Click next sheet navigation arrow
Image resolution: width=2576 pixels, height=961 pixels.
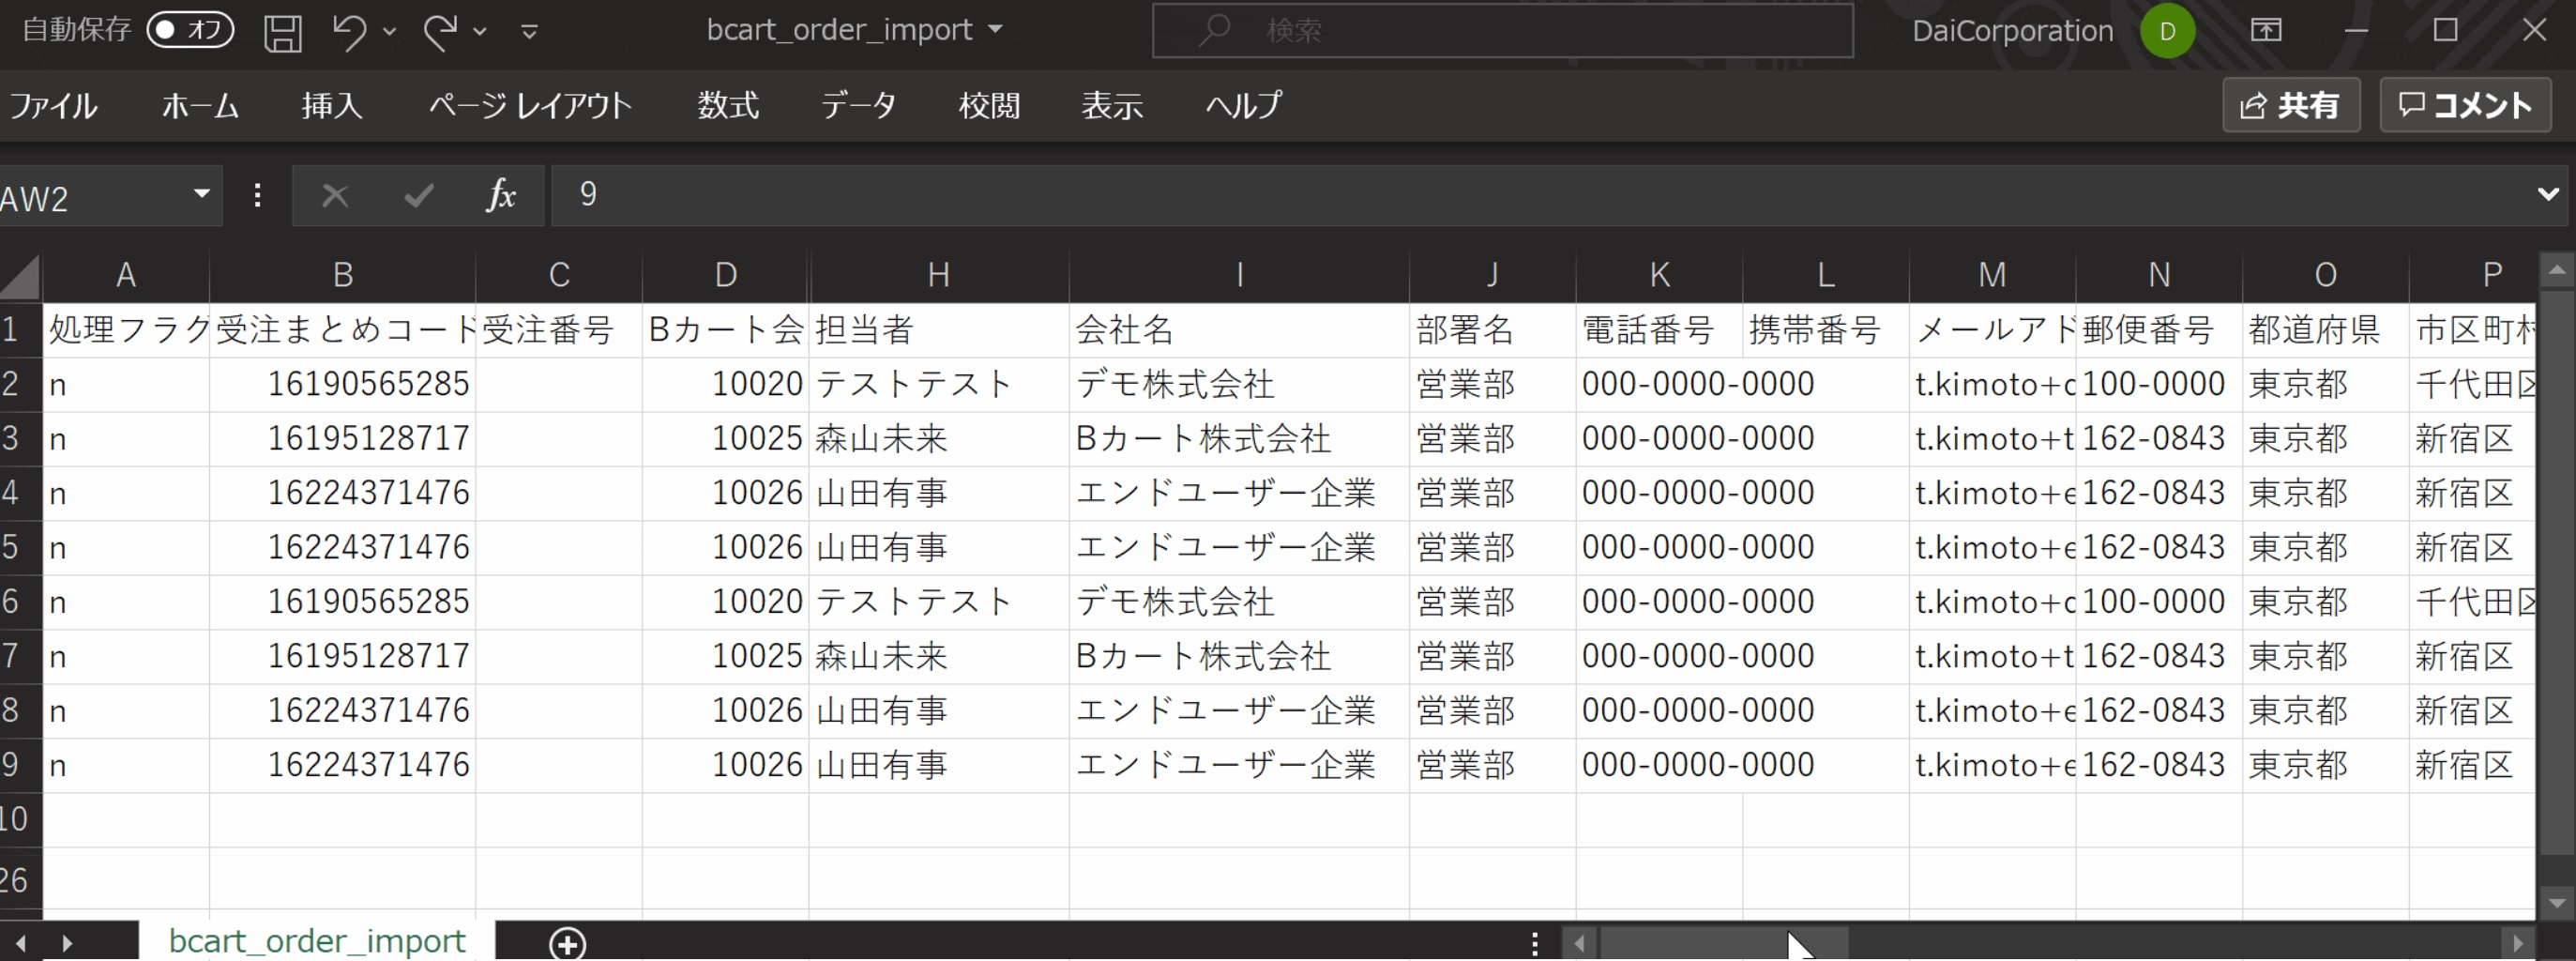tap(67, 943)
